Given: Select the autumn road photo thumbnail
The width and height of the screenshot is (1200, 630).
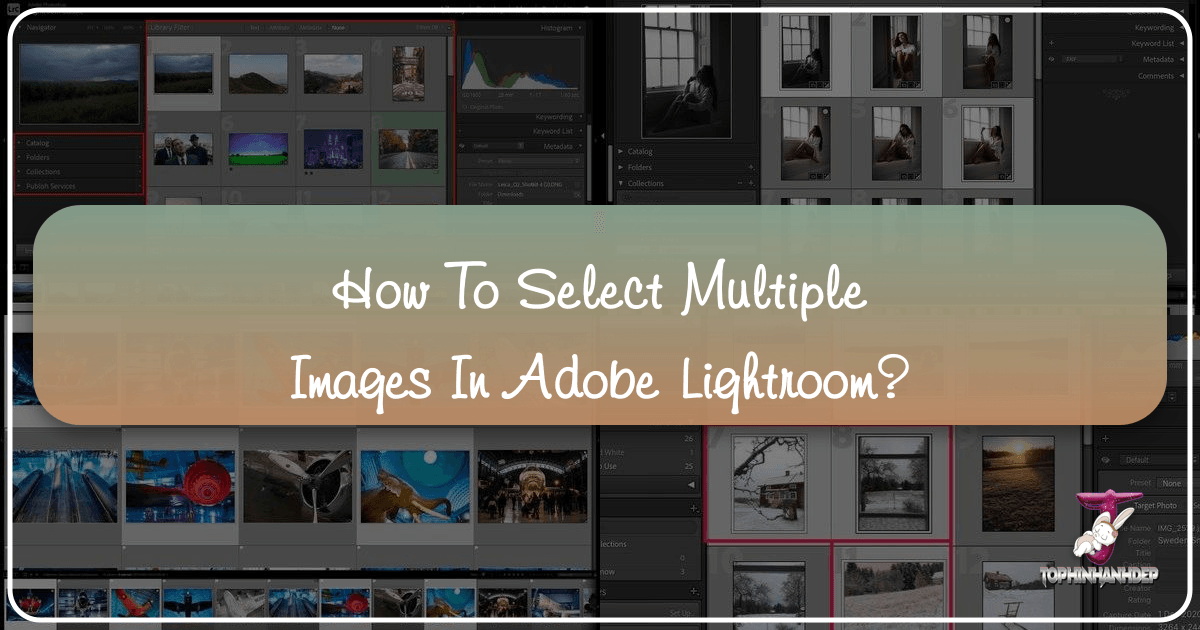Looking at the screenshot, I should [407, 150].
